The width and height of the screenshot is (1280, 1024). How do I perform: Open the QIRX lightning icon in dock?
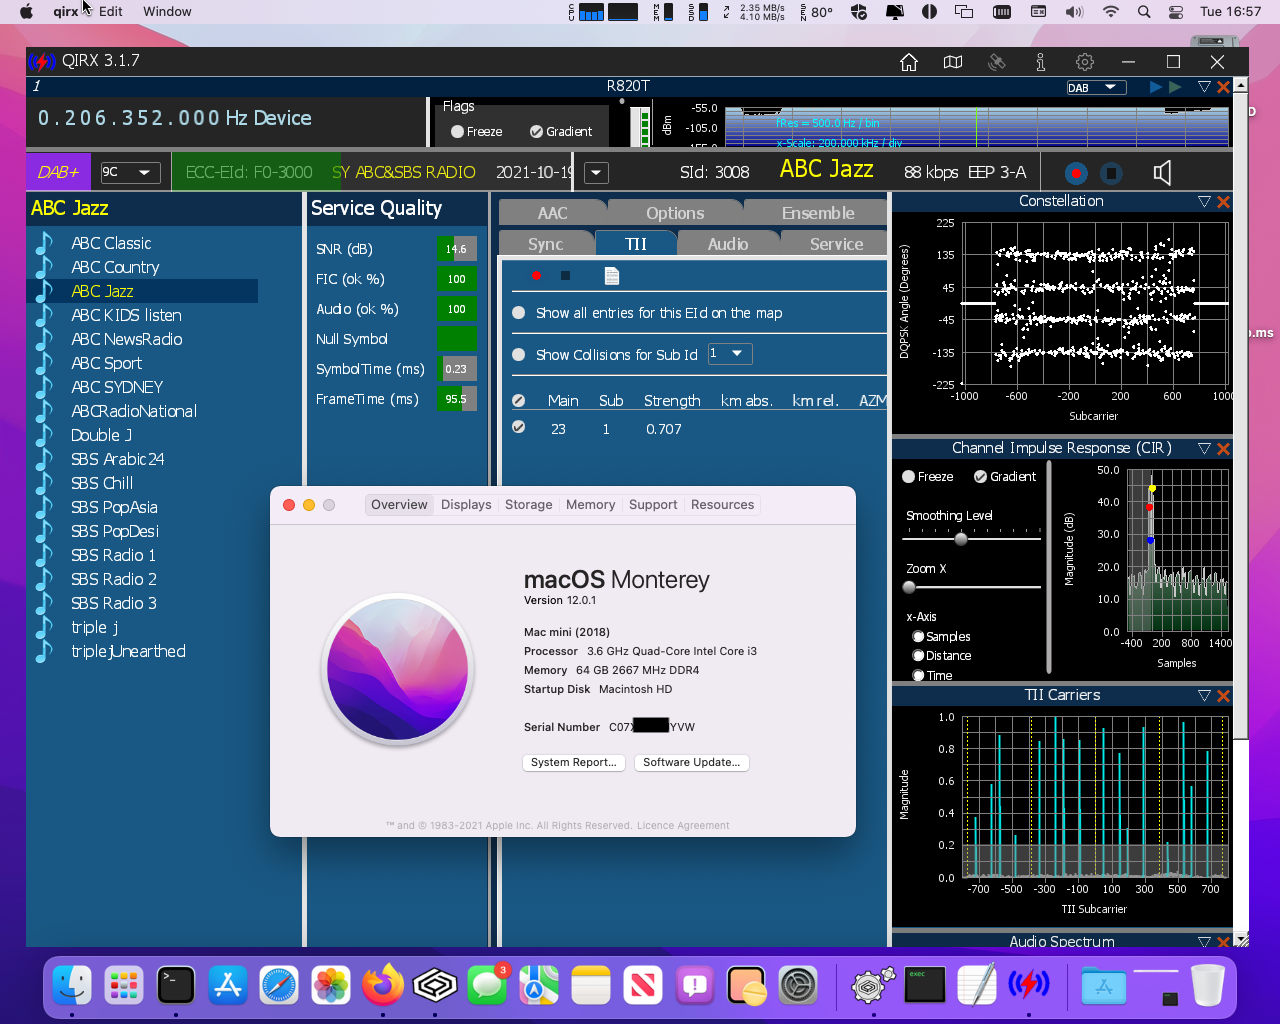(1028, 986)
